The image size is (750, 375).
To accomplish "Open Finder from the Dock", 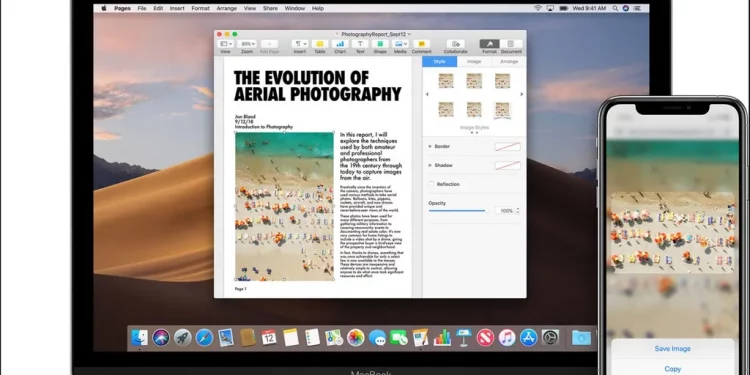I will click(x=140, y=338).
